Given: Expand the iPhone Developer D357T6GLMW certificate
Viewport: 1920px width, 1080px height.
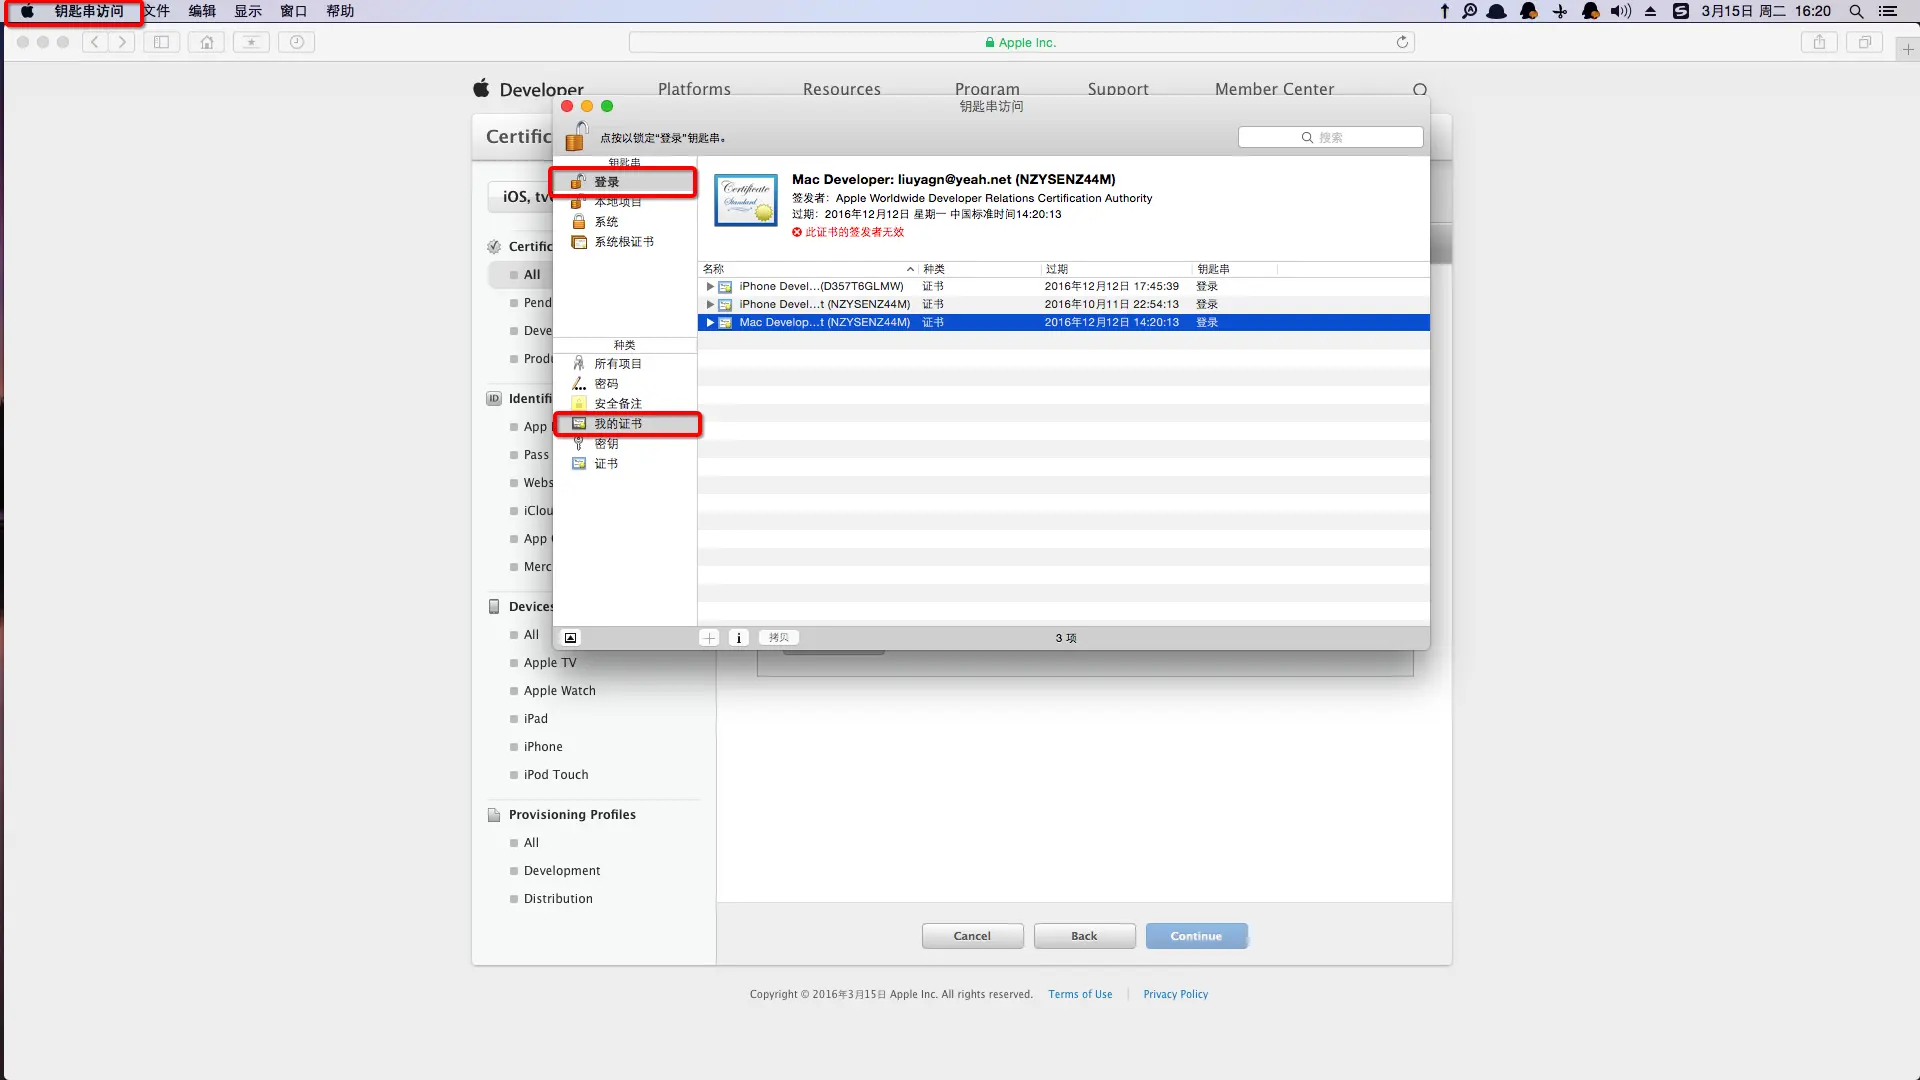Looking at the screenshot, I should [x=710, y=287].
